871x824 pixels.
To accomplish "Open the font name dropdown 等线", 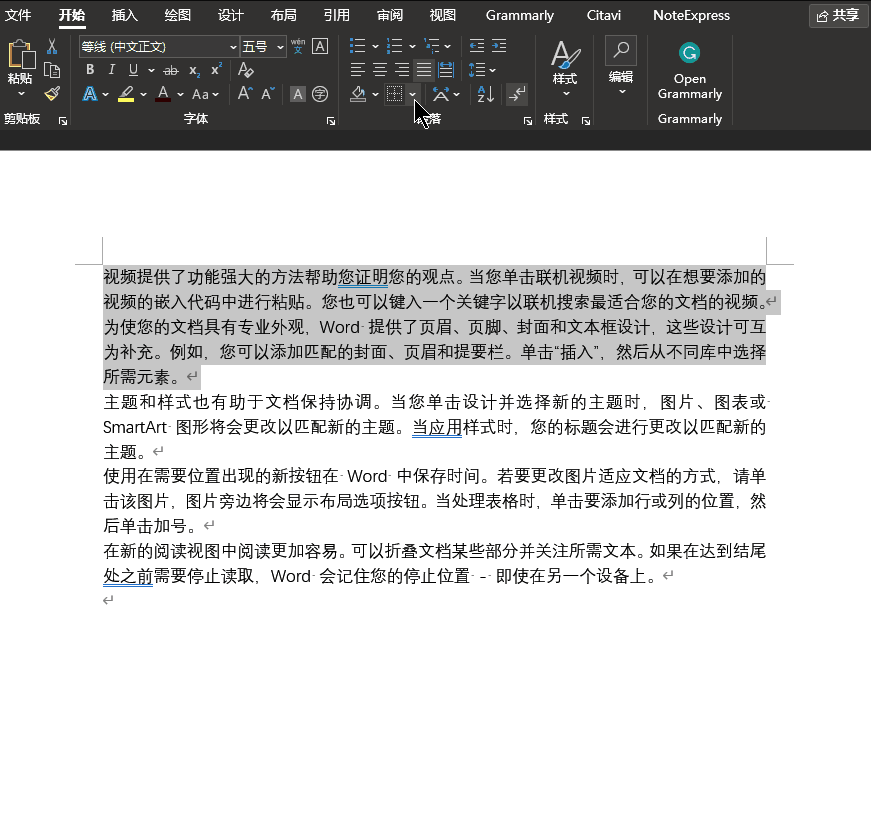I will pyautogui.click(x=233, y=47).
